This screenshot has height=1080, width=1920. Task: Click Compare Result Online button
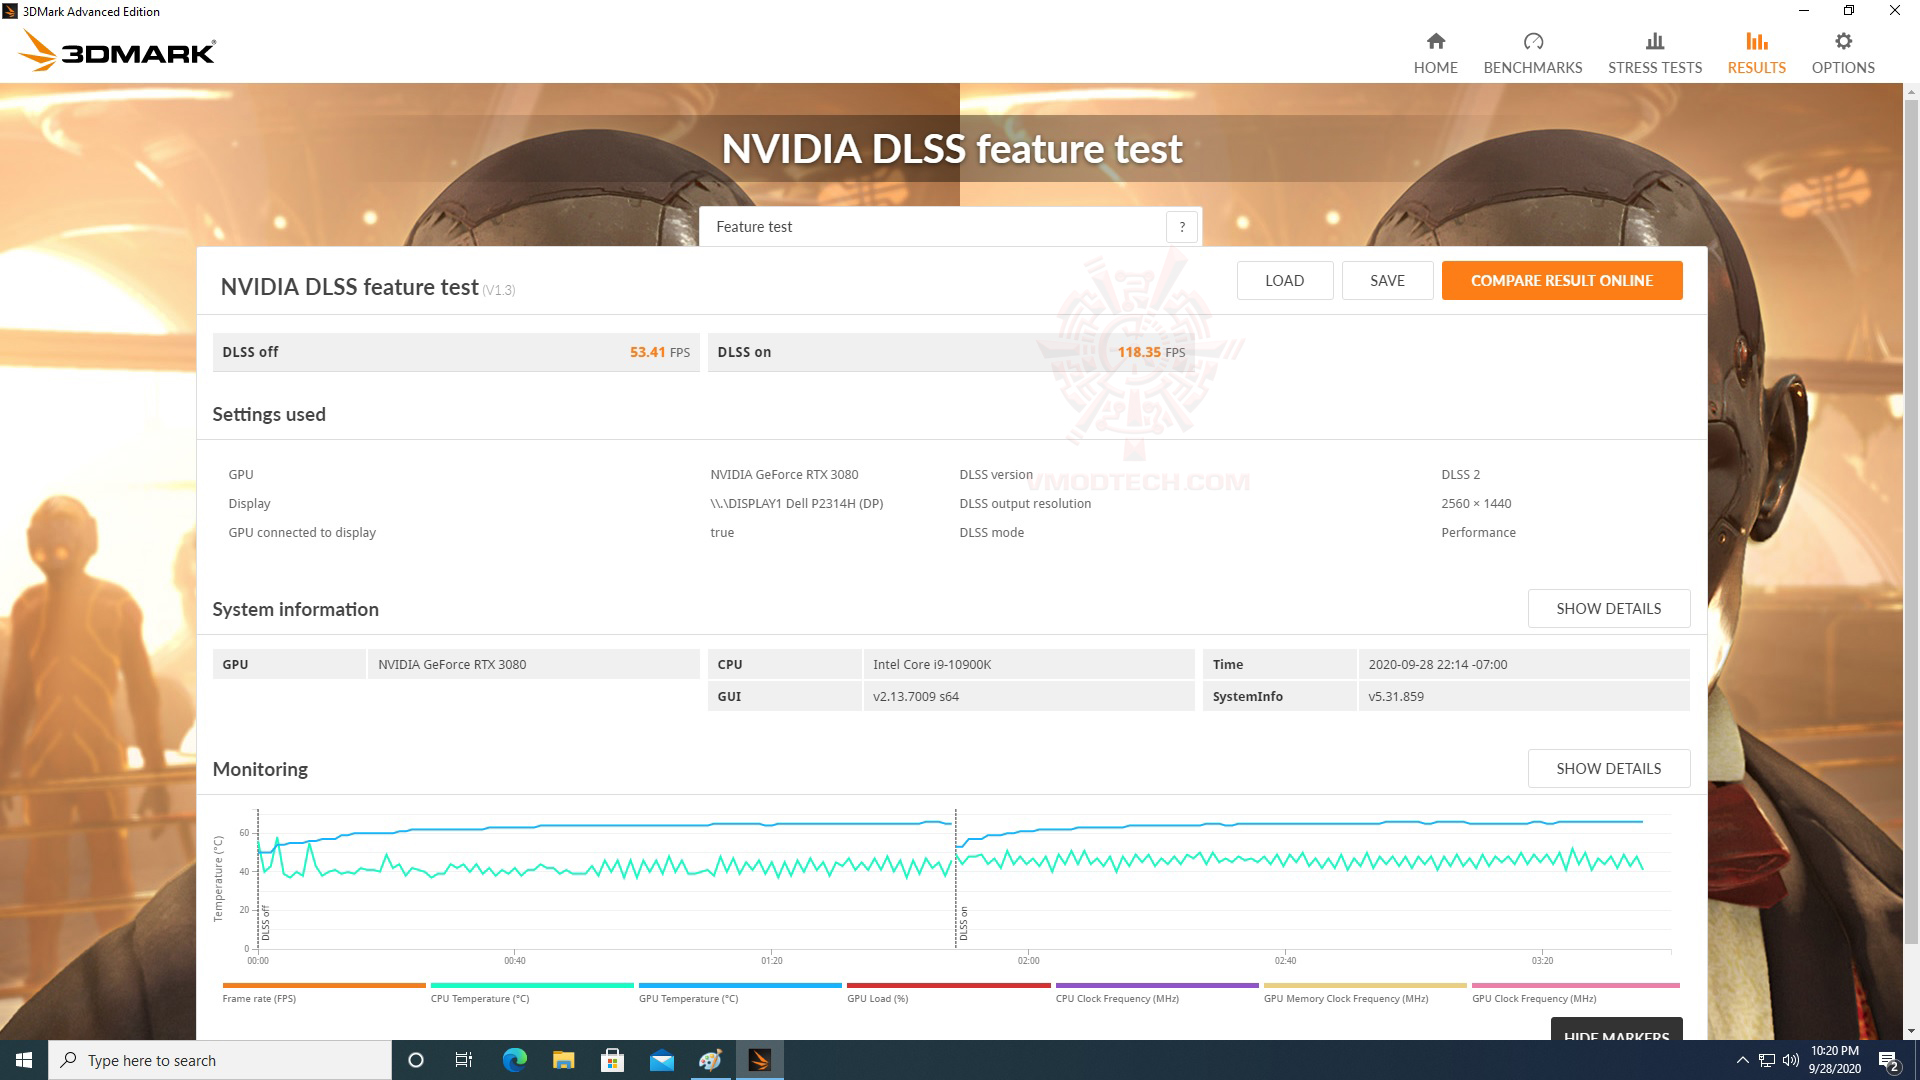(1561, 281)
